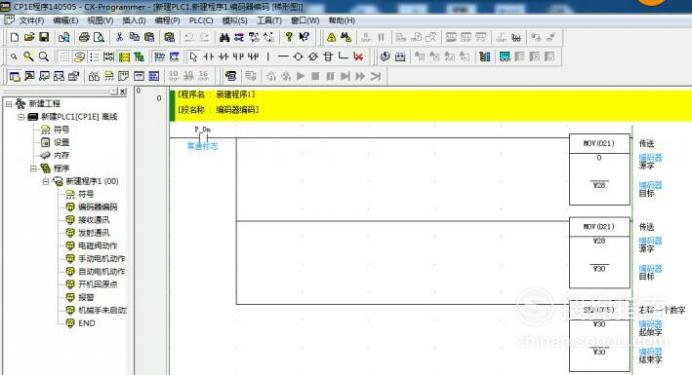Click the simulation stop square button

[315, 76]
